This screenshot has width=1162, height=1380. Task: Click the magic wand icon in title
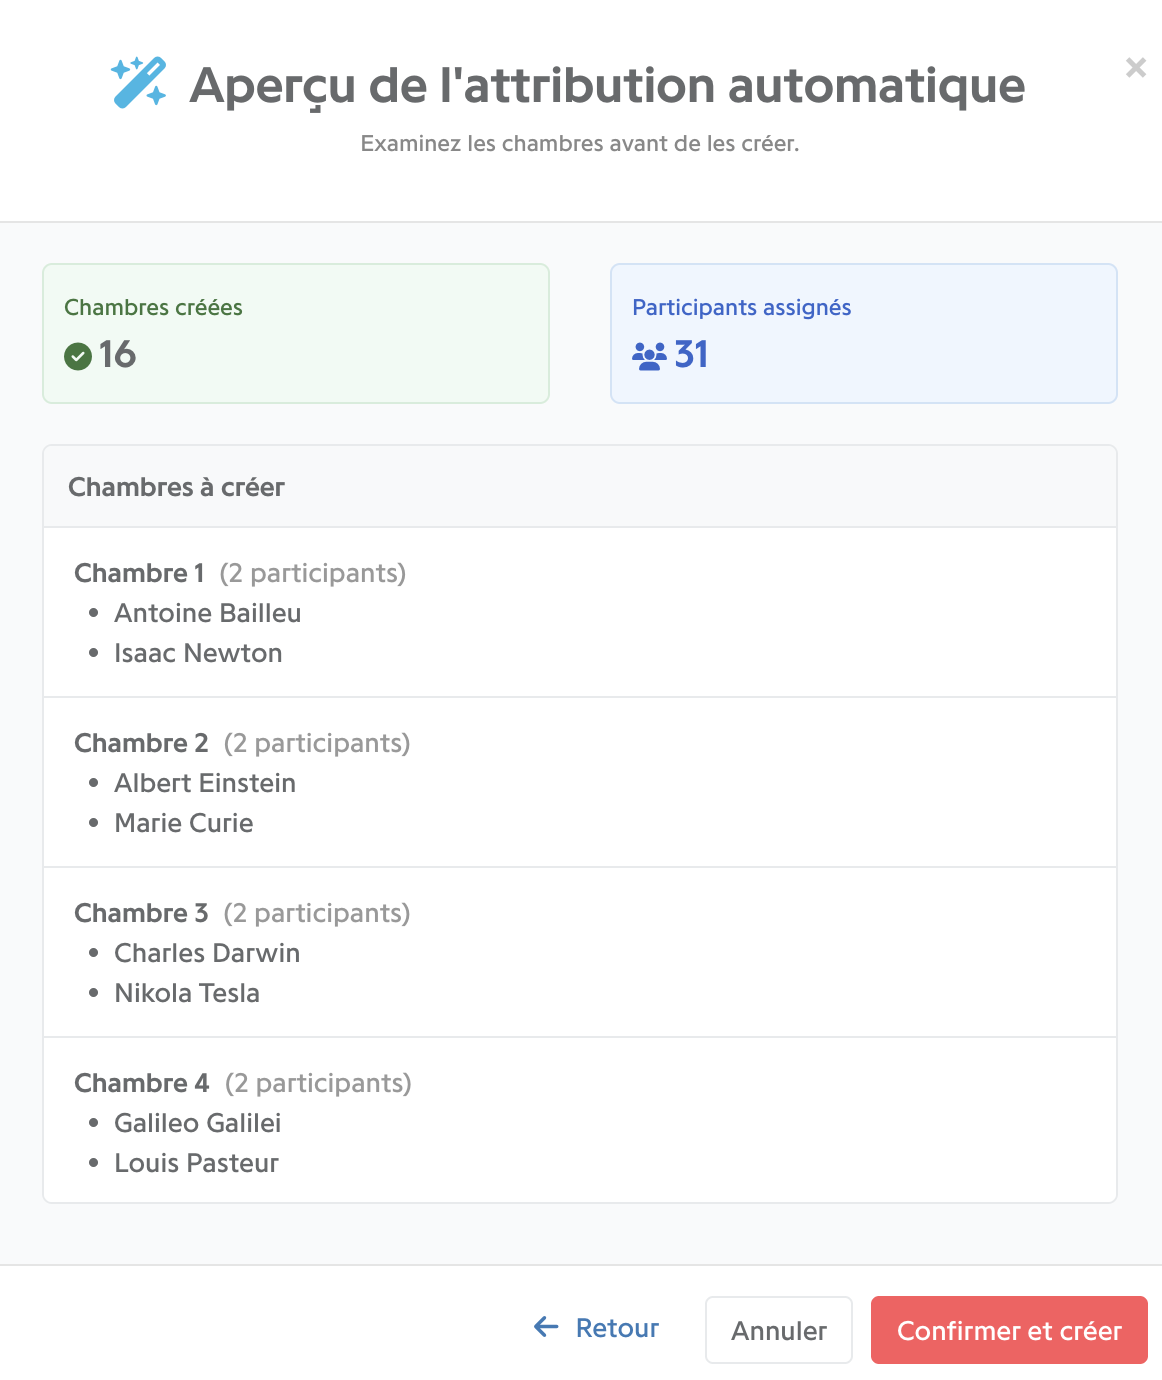139,83
